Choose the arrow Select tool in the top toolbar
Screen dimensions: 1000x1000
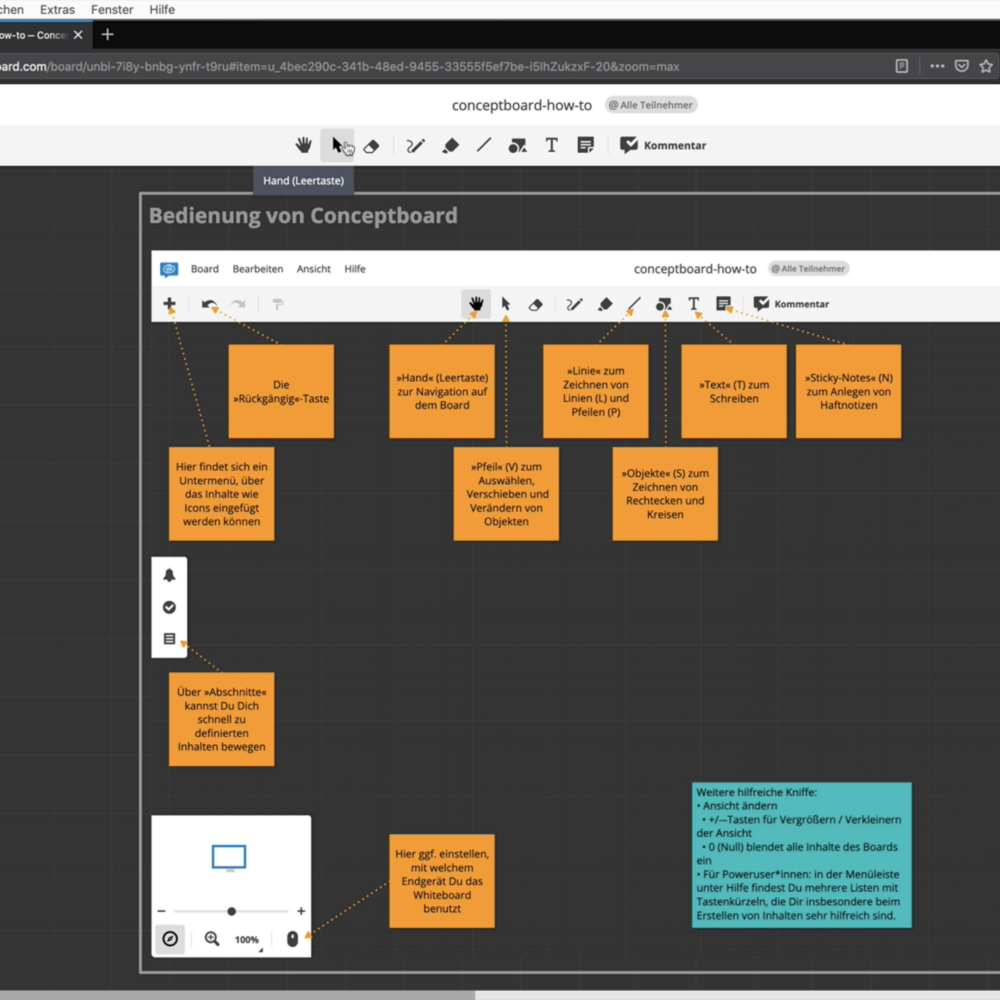[x=337, y=145]
